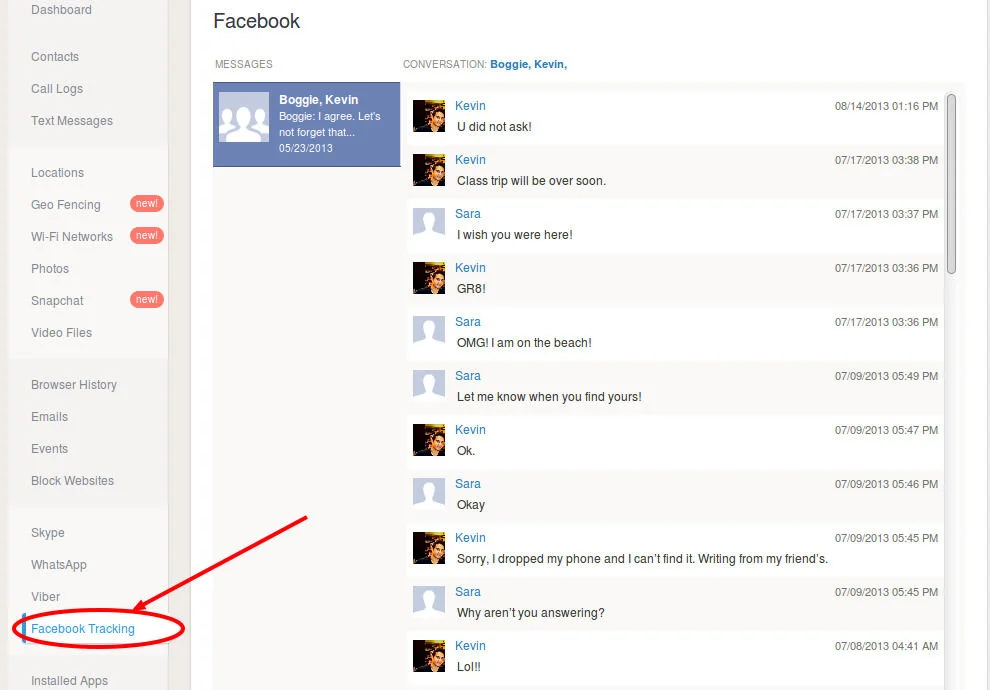This screenshot has height=690, width=990.
Task: Open the Viber section
Action: pyautogui.click(x=46, y=597)
